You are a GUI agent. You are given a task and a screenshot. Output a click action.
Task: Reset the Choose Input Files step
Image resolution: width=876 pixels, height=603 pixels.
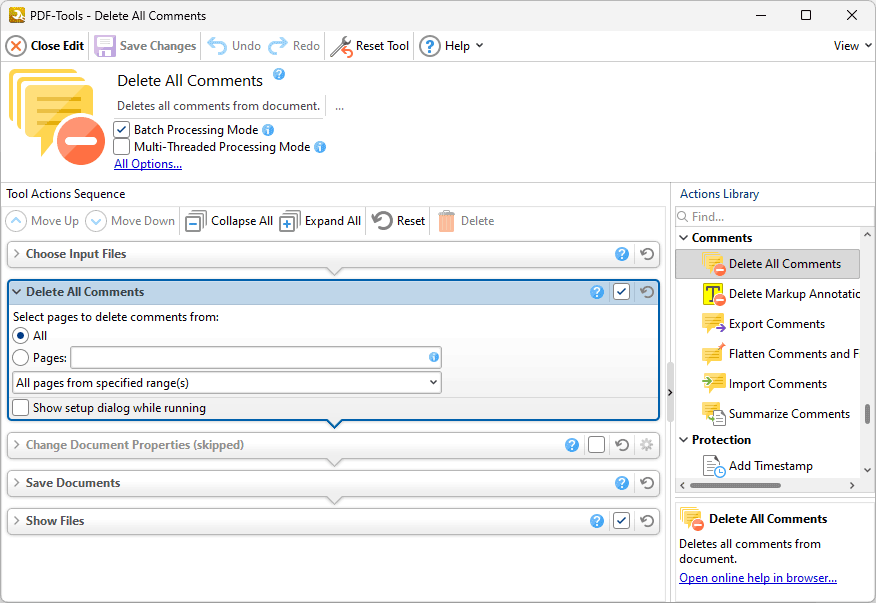point(647,254)
